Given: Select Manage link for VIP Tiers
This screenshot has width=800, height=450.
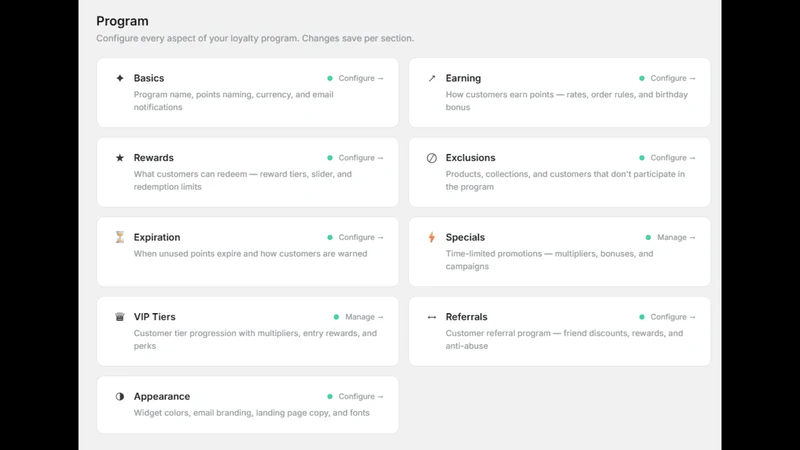Looking at the screenshot, I should click(364, 317).
